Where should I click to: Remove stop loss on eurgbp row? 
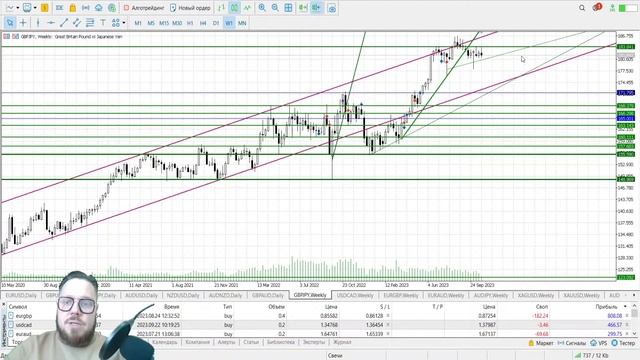coord(388,316)
